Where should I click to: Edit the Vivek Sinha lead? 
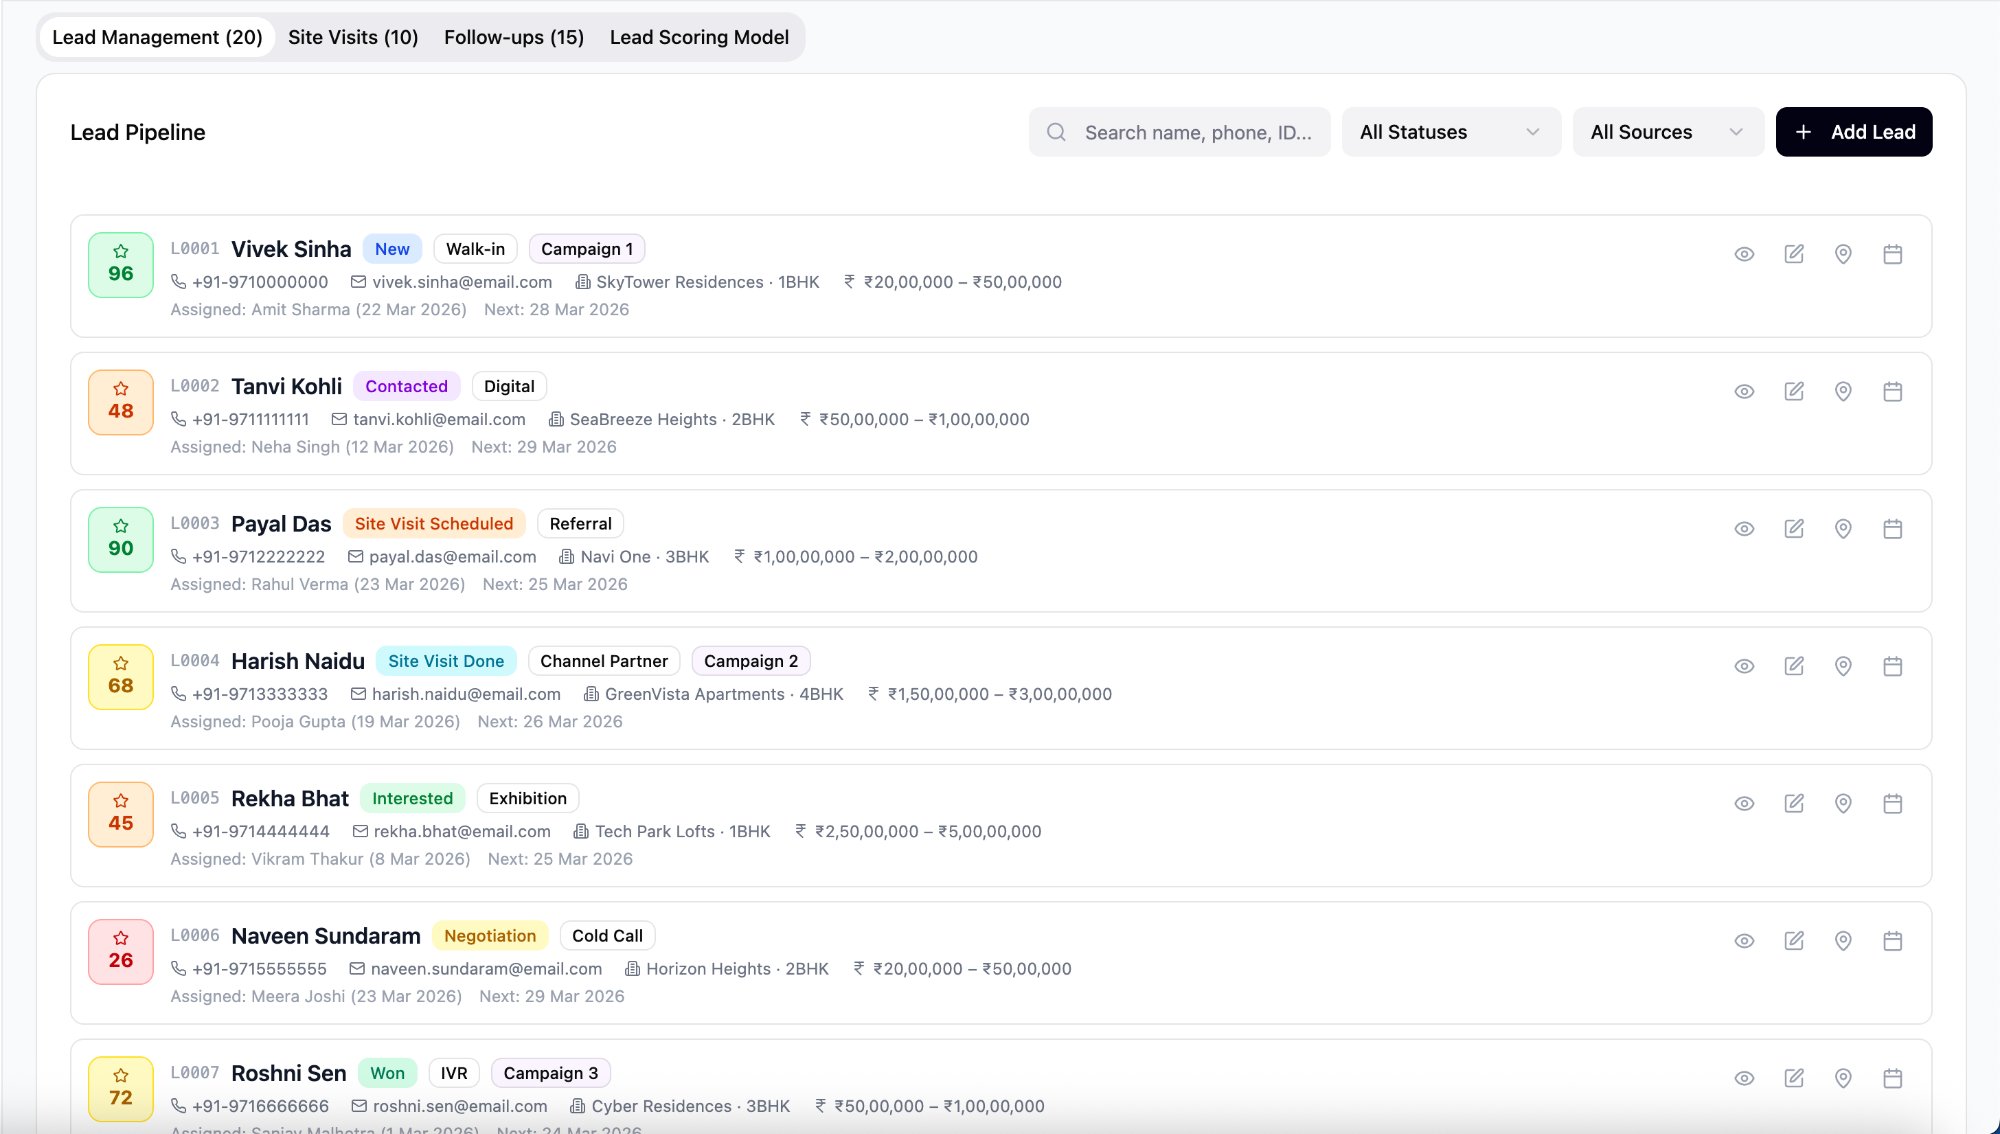pyautogui.click(x=1794, y=254)
